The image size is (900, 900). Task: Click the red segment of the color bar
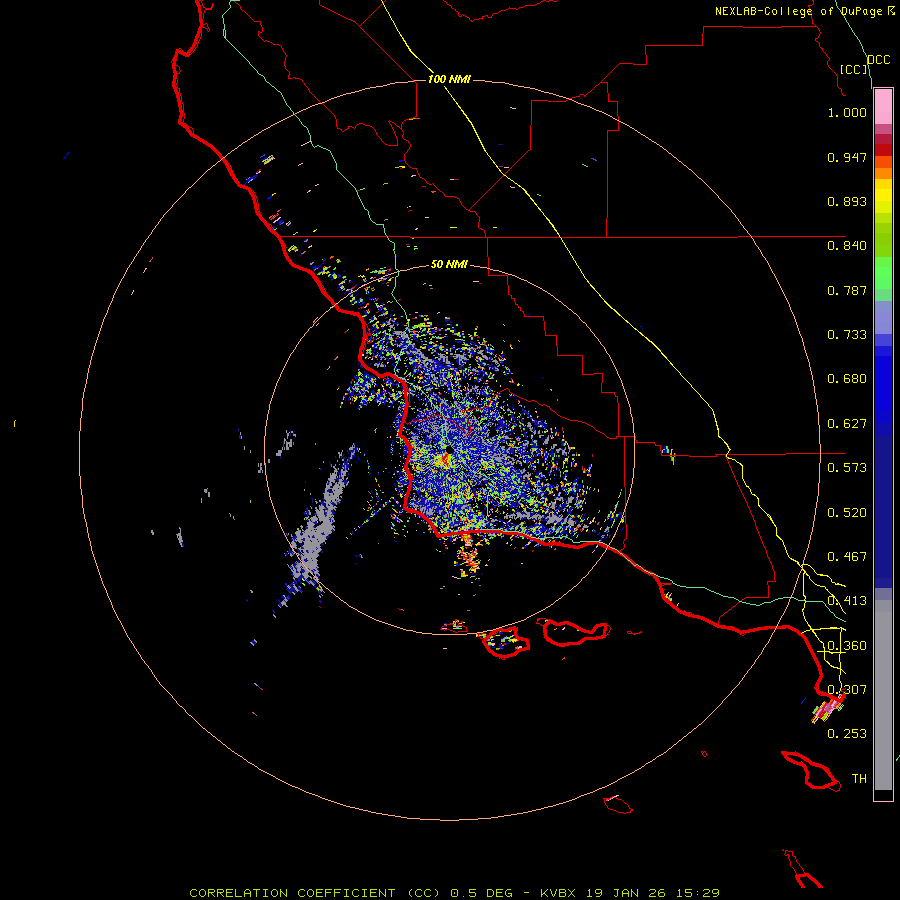pos(883,149)
